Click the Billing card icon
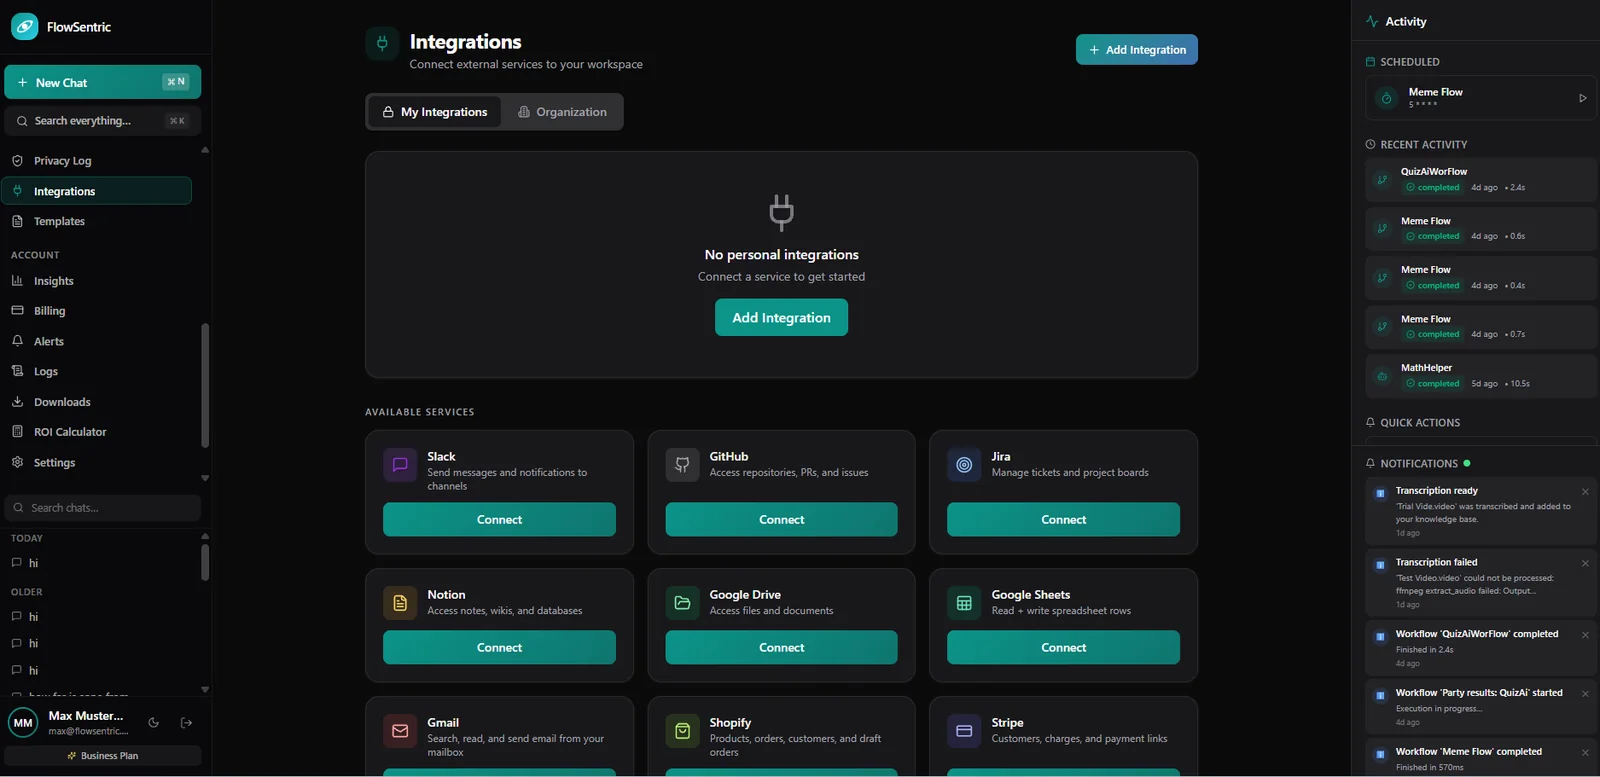This screenshot has height=777, width=1600. point(17,311)
